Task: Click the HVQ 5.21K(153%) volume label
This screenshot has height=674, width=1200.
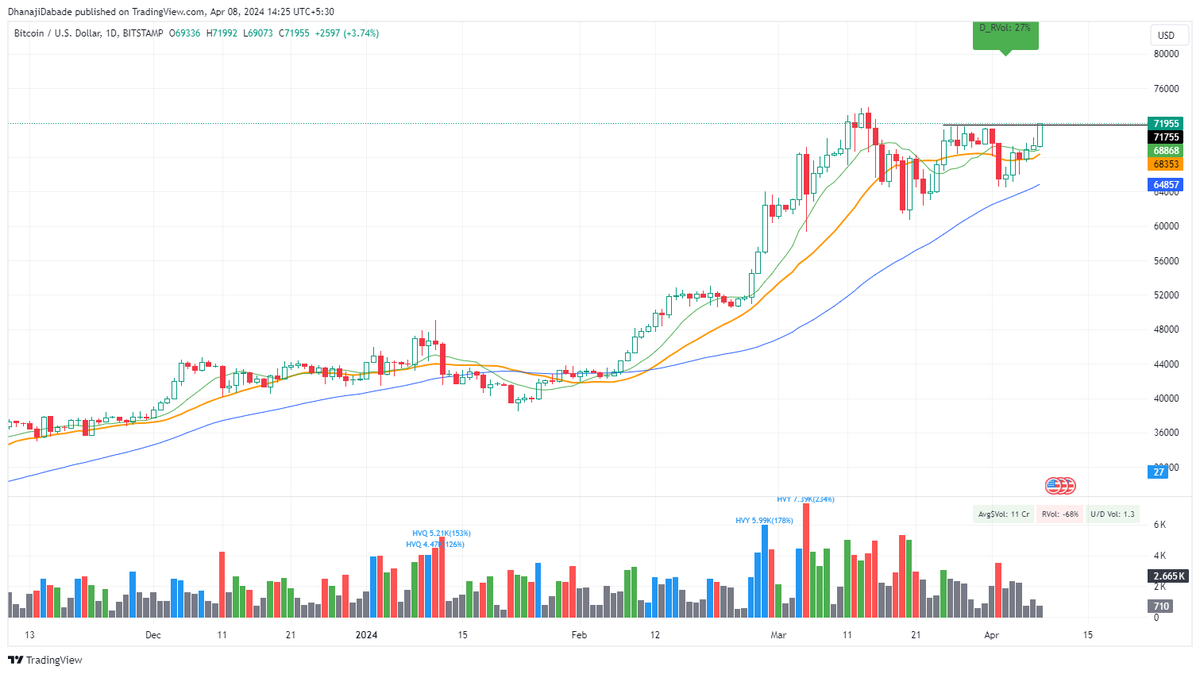Action: (x=442, y=533)
